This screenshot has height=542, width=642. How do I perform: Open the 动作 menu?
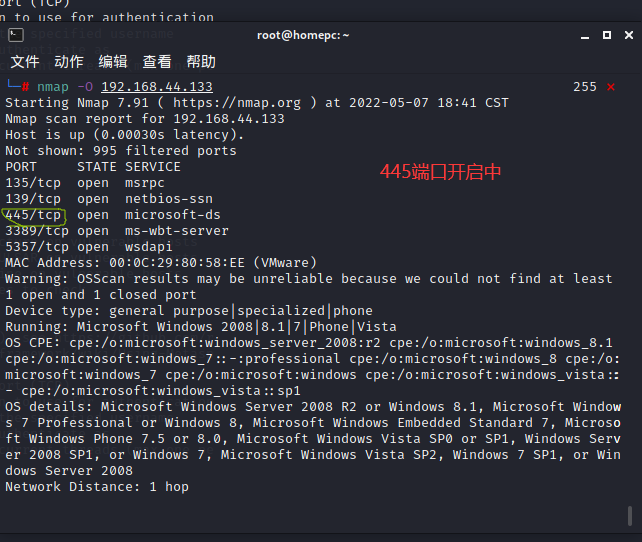[69, 62]
